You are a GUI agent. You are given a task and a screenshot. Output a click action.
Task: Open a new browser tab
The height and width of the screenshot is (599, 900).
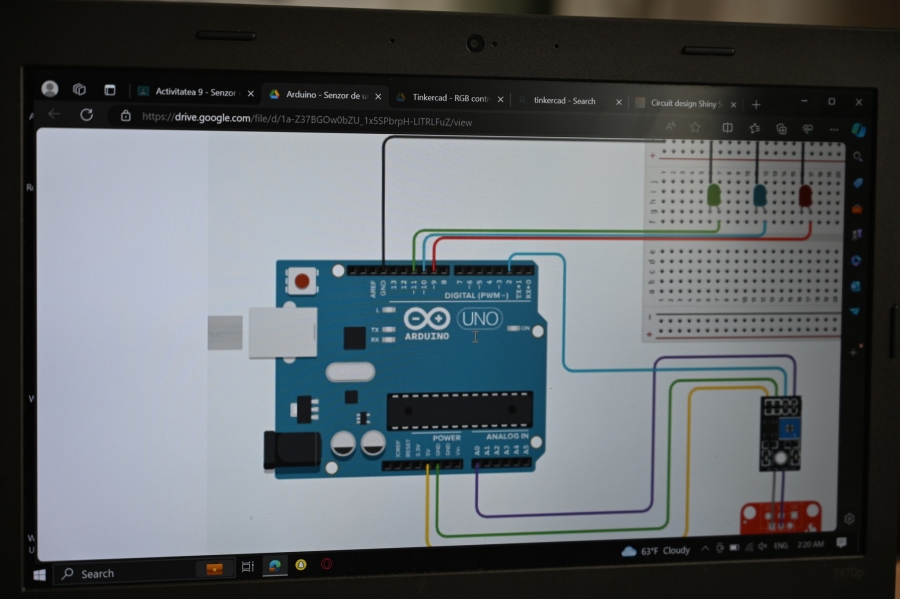point(756,104)
